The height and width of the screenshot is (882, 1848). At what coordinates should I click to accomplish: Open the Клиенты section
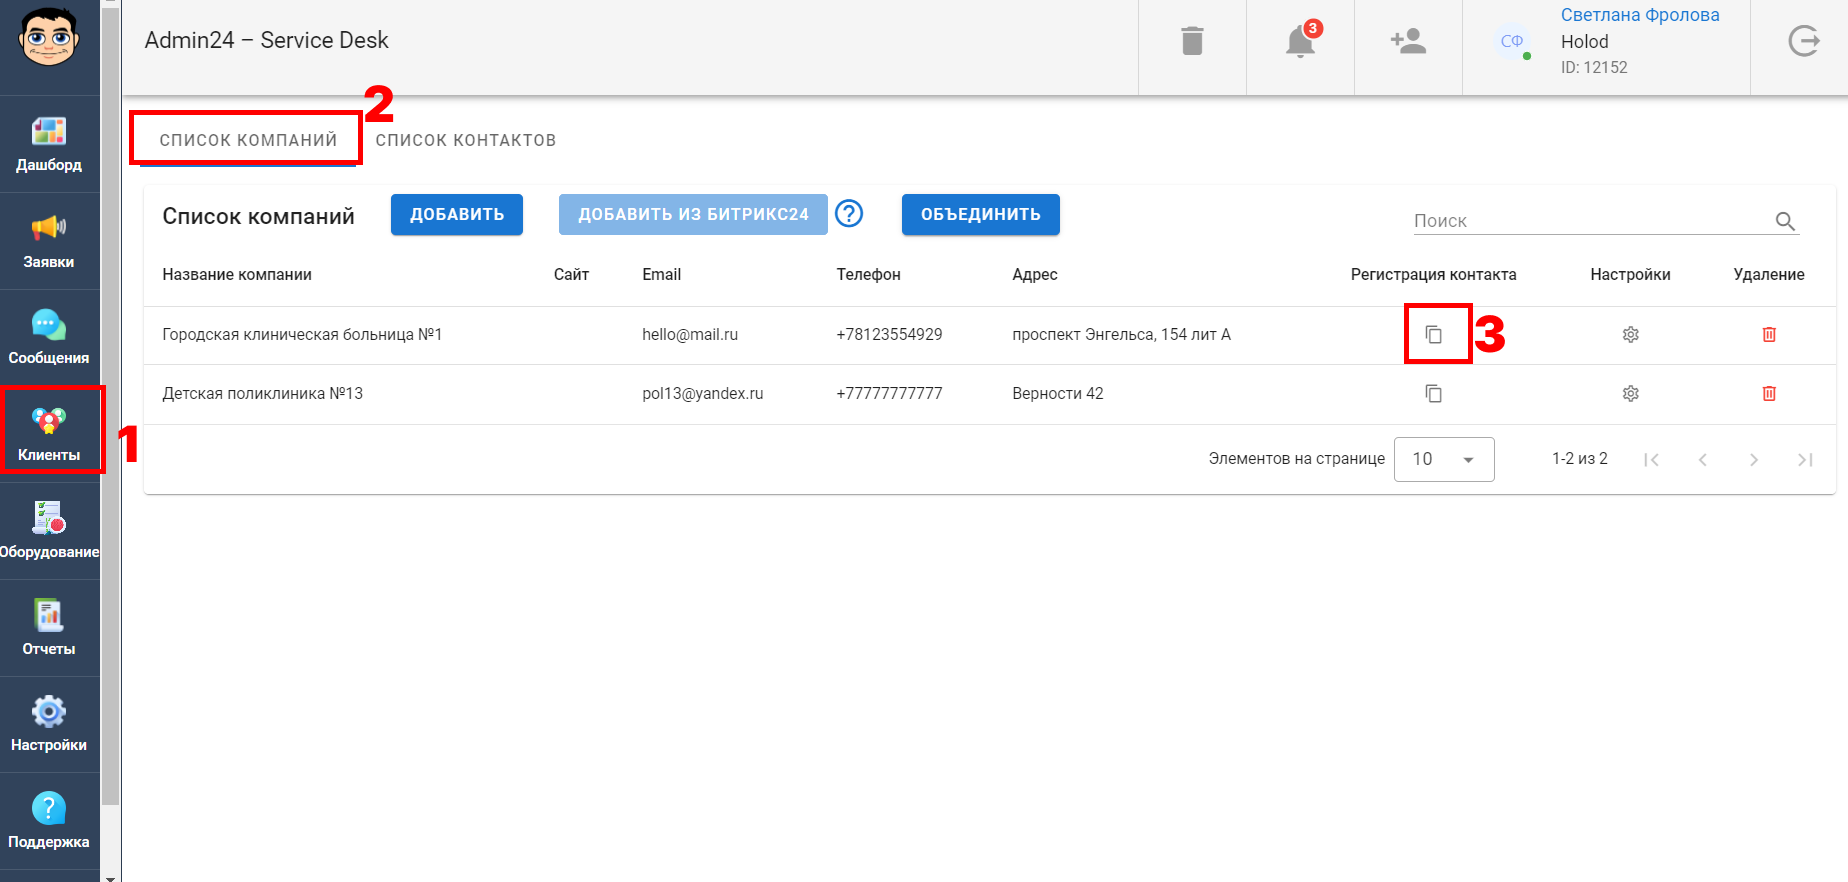[x=49, y=435]
